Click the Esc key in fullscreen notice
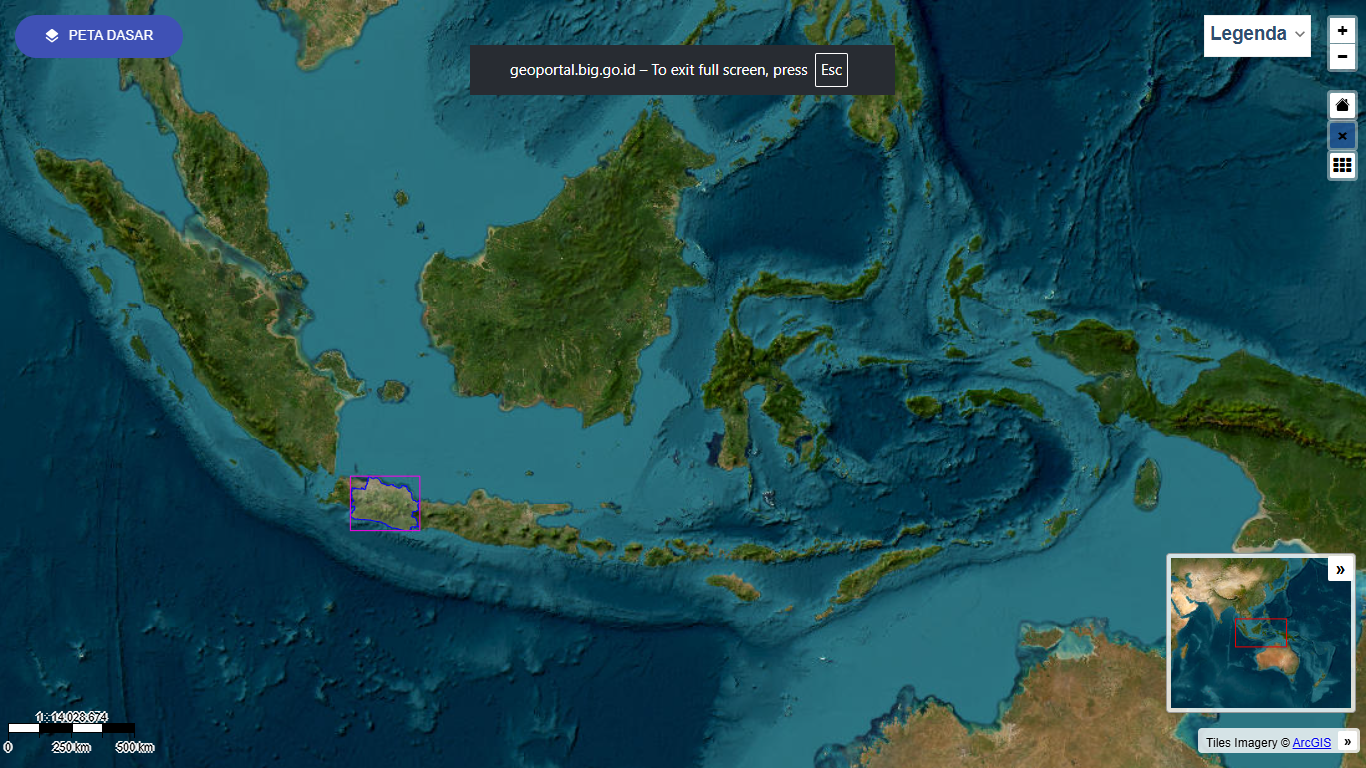Screen dimensions: 1366x768 pos(831,70)
